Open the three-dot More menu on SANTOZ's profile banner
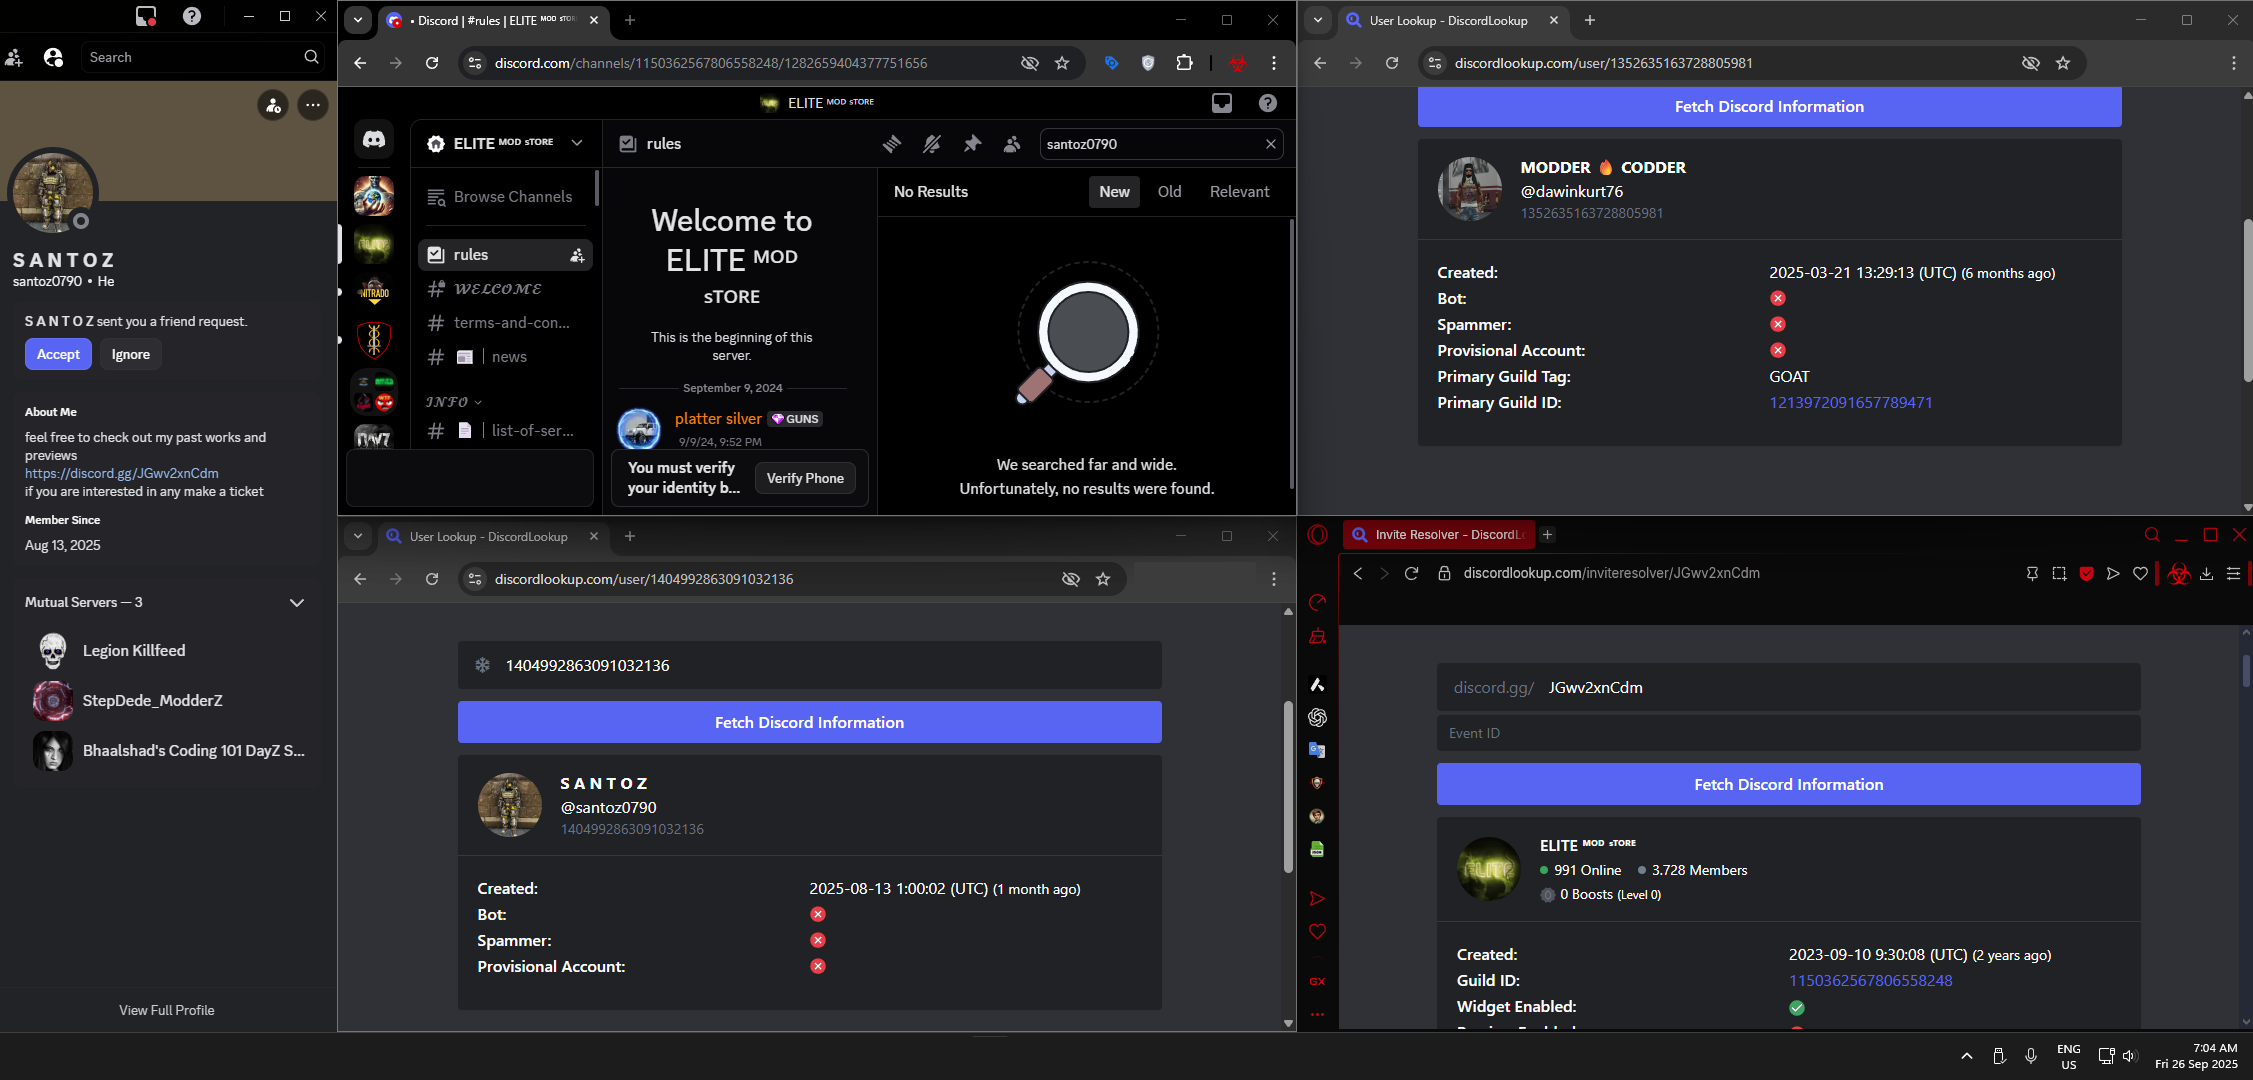Viewport: 2253px width, 1080px height. click(313, 105)
